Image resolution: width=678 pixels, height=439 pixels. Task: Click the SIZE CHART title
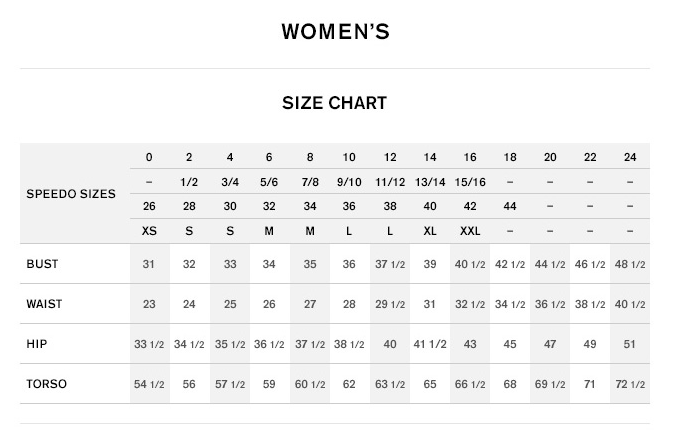[x=334, y=103]
